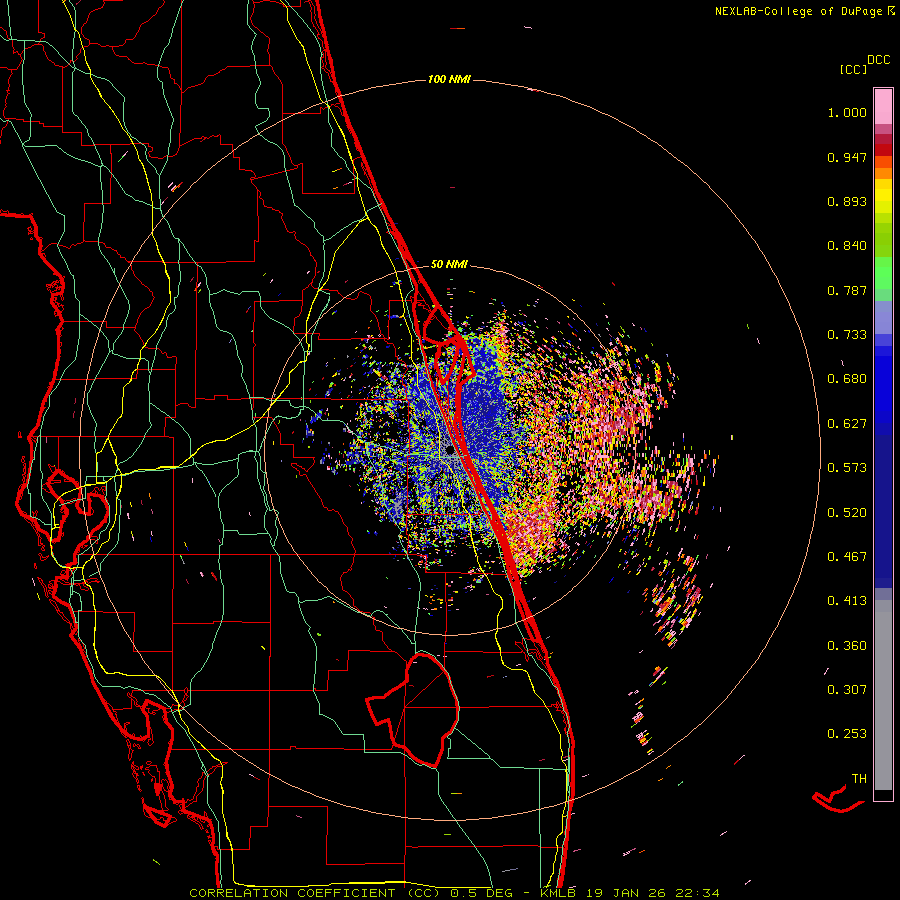Click the 100 NMI range ring label
The width and height of the screenshot is (900, 900).
pyautogui.click(x=449, y=79)
